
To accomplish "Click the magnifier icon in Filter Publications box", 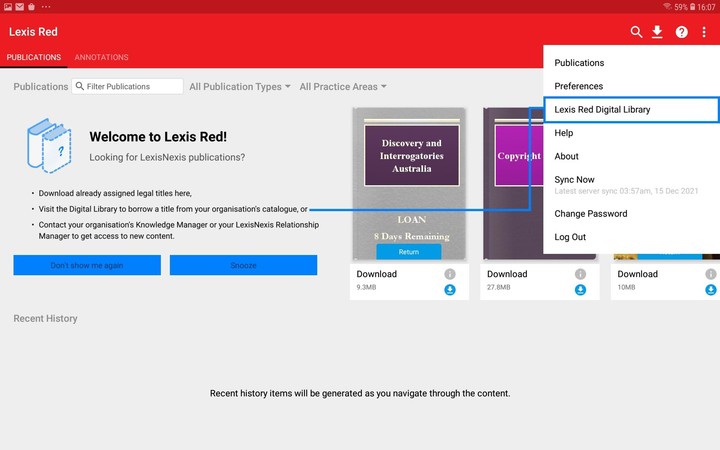I will coord(79,86).
